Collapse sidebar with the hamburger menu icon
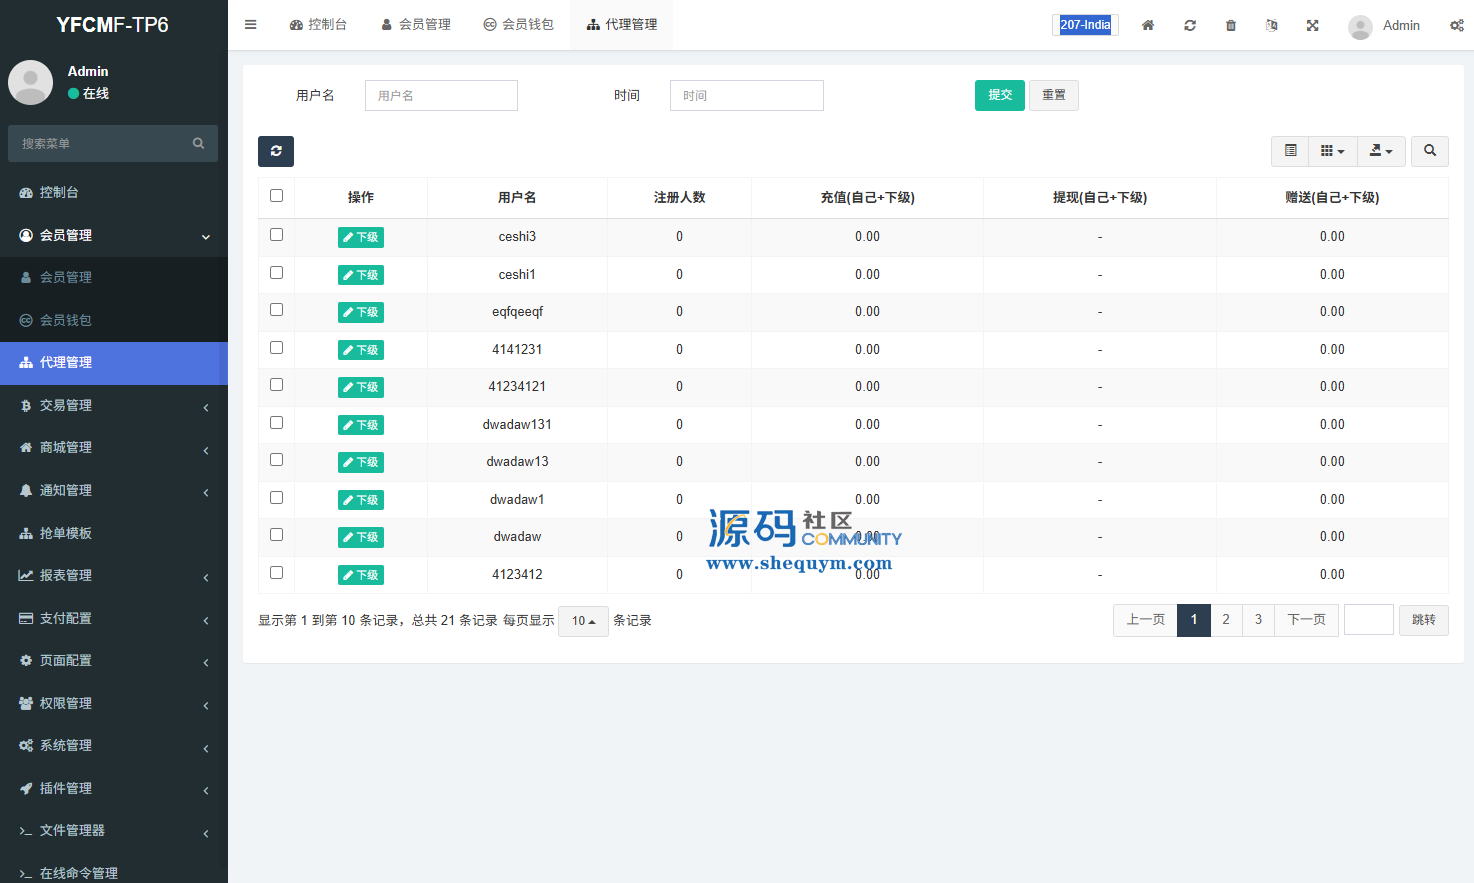This screenshot has height=883, width=1474. click(x=251, y=25)
